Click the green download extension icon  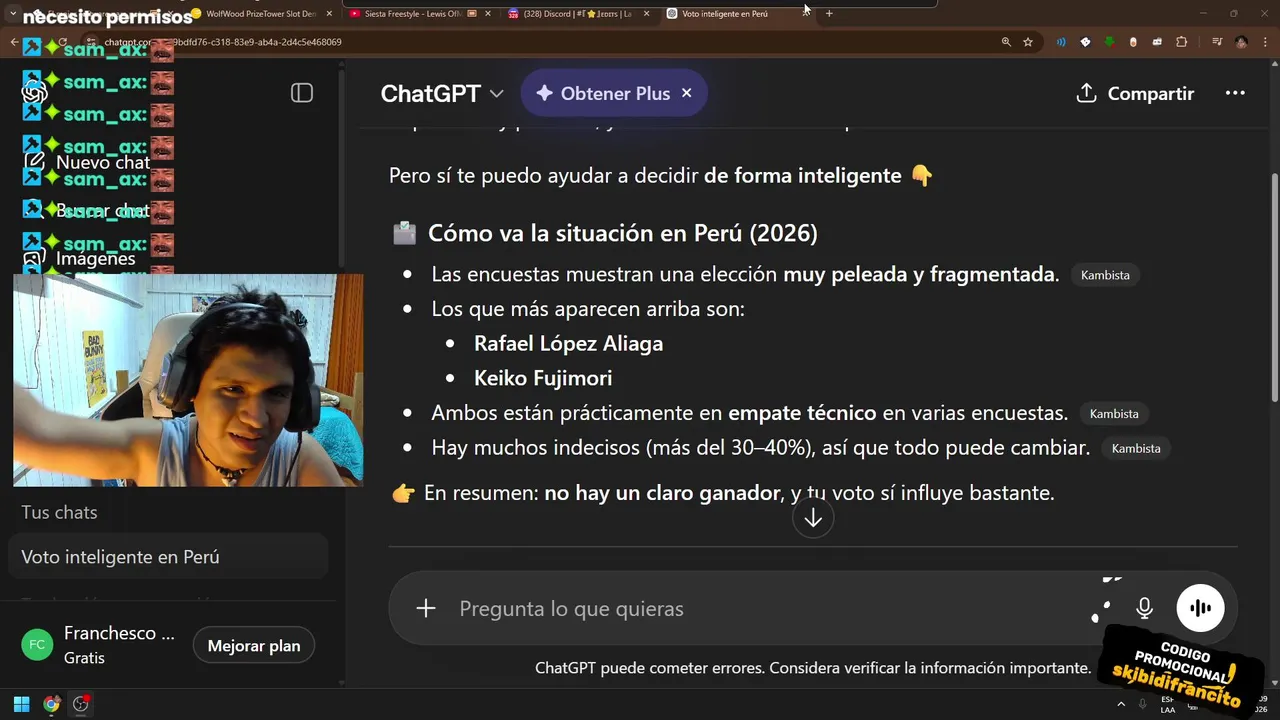point(1109,42)
